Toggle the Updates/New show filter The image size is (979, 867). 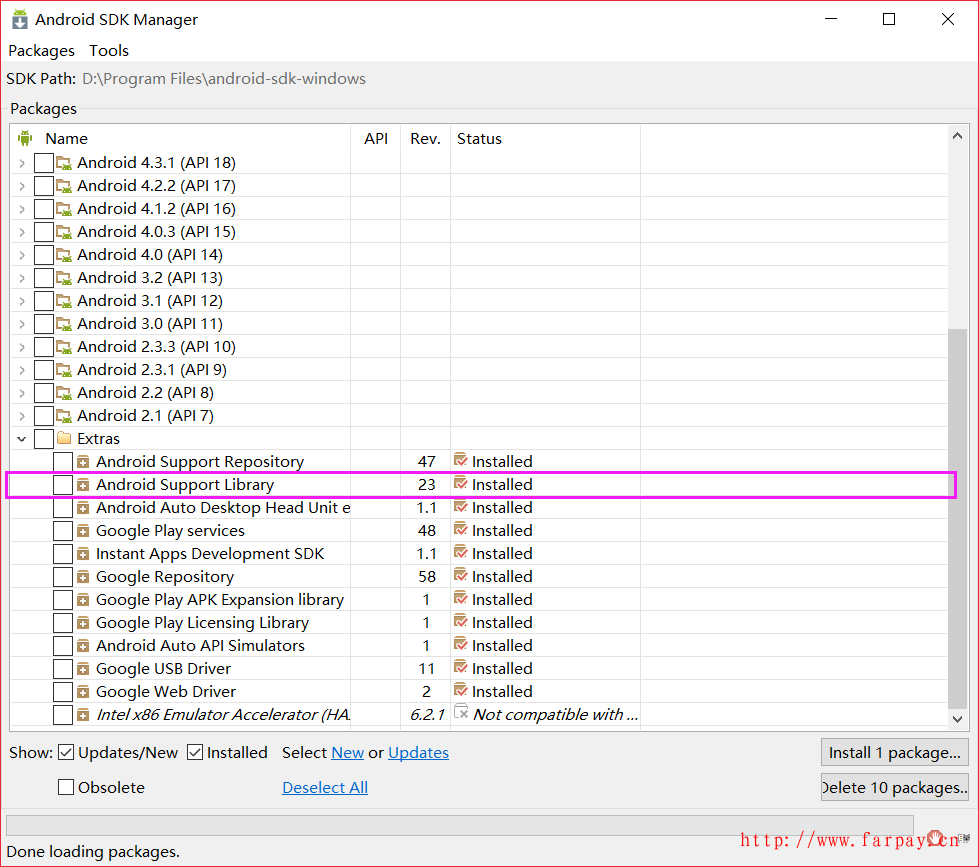66,753
